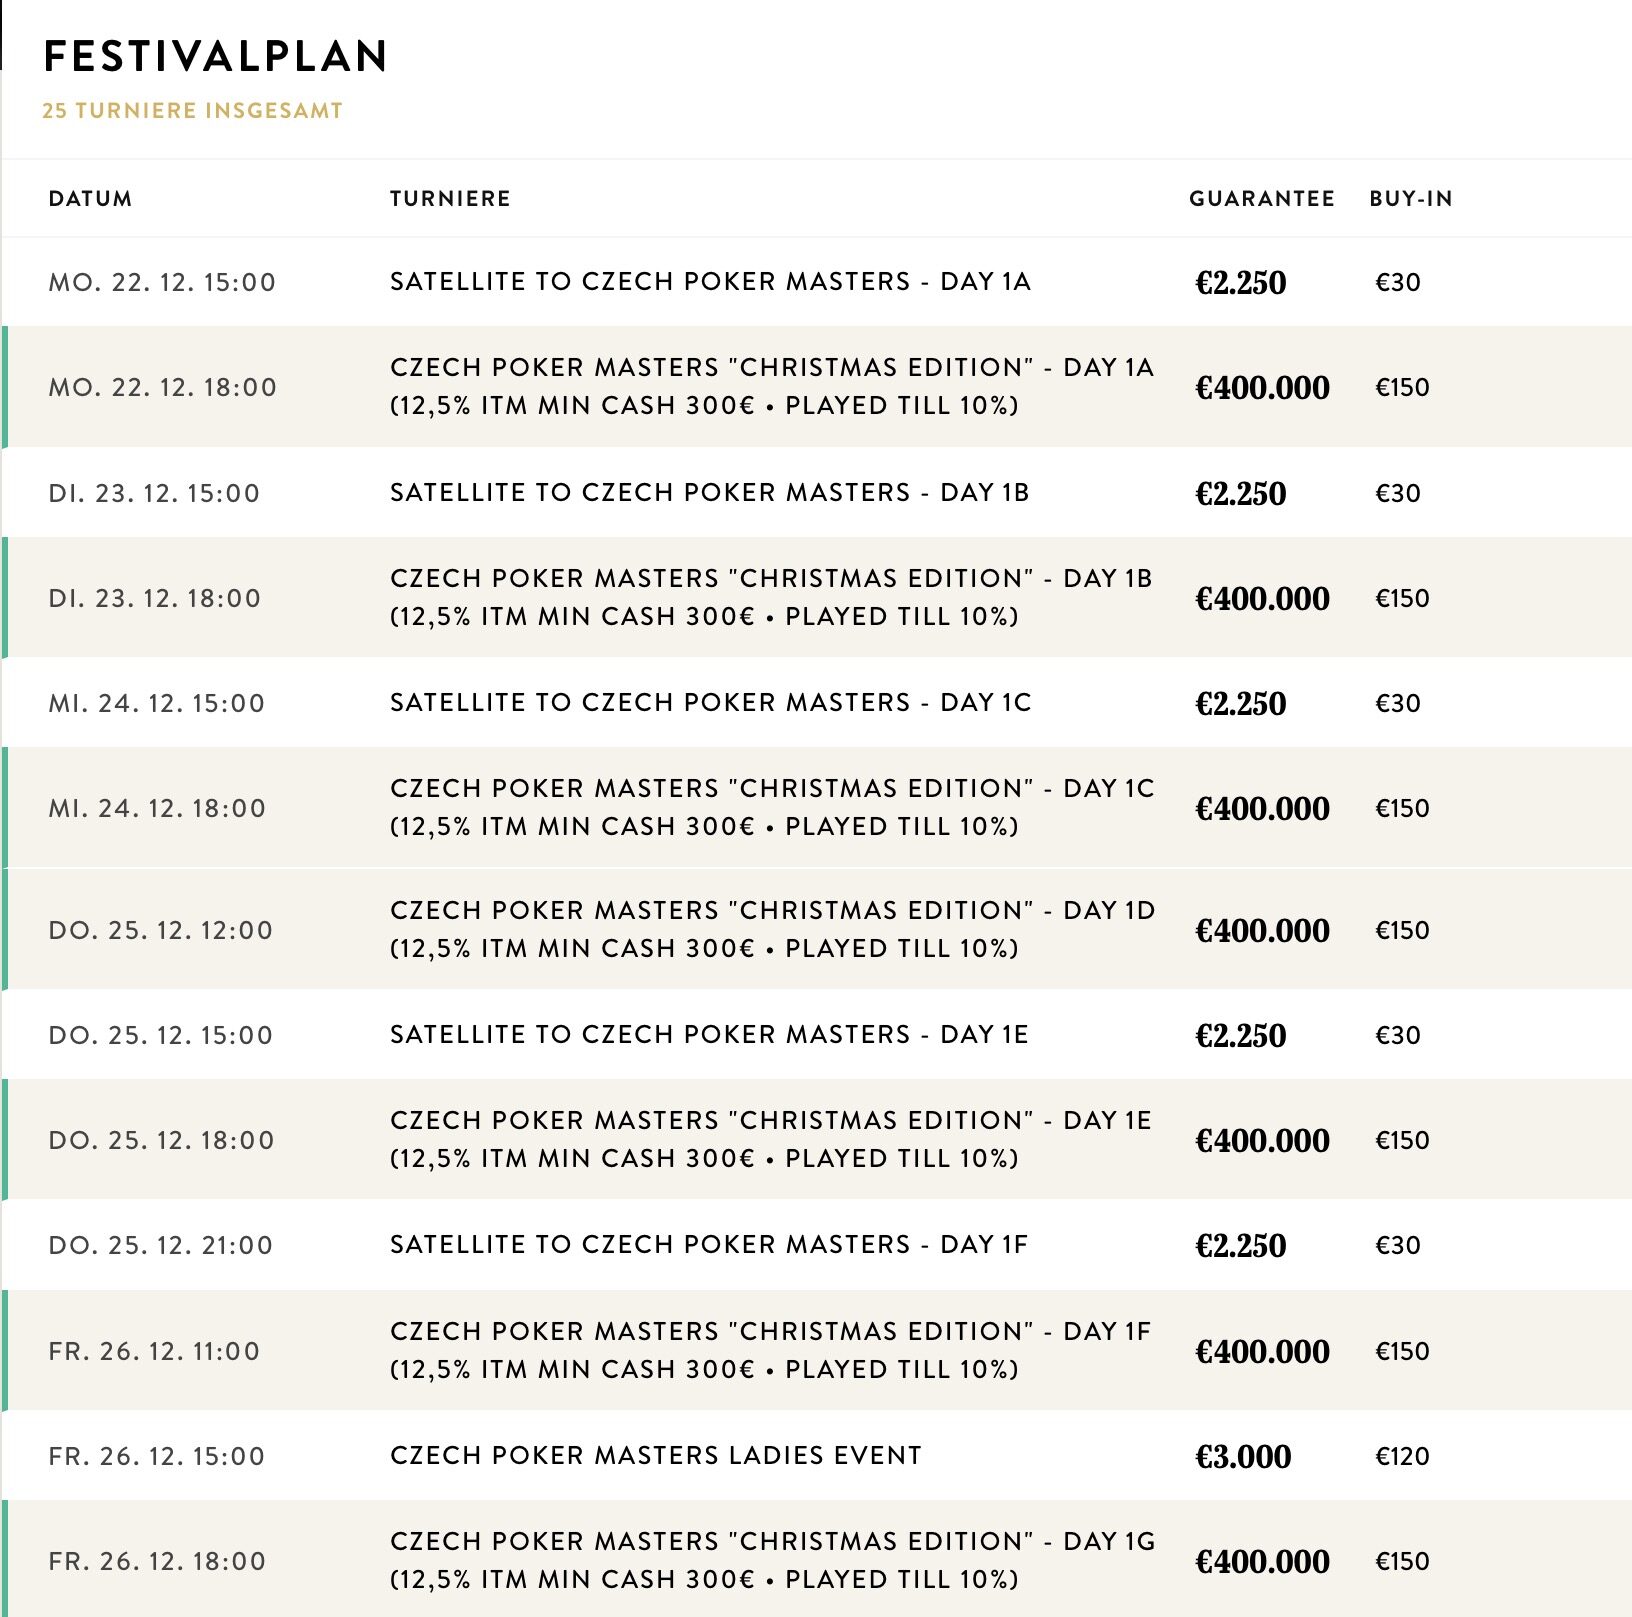Click the BUY-IN column header
The image size is (1632, 1617).
tap(1411, 199)
